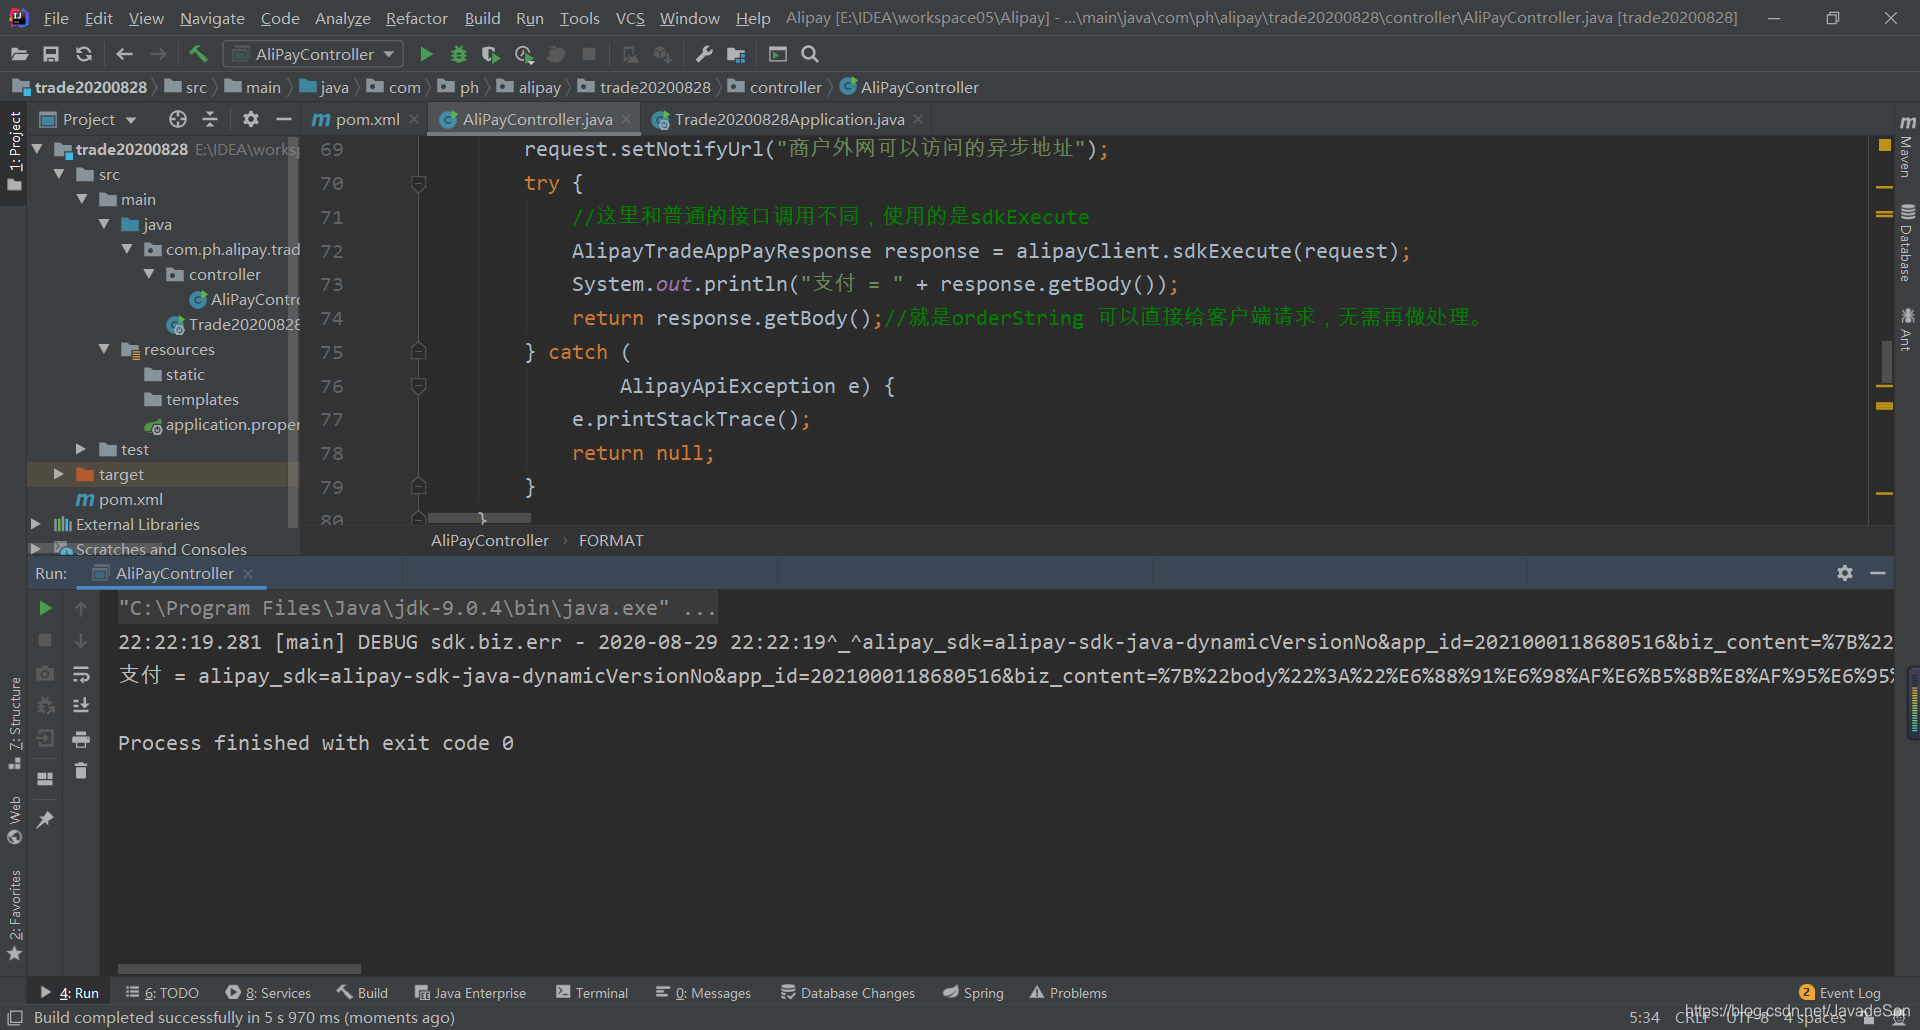Viewport: 1920px width, 1030px height.
Task: Click the Save All icon
Action: tap(51, 54)
